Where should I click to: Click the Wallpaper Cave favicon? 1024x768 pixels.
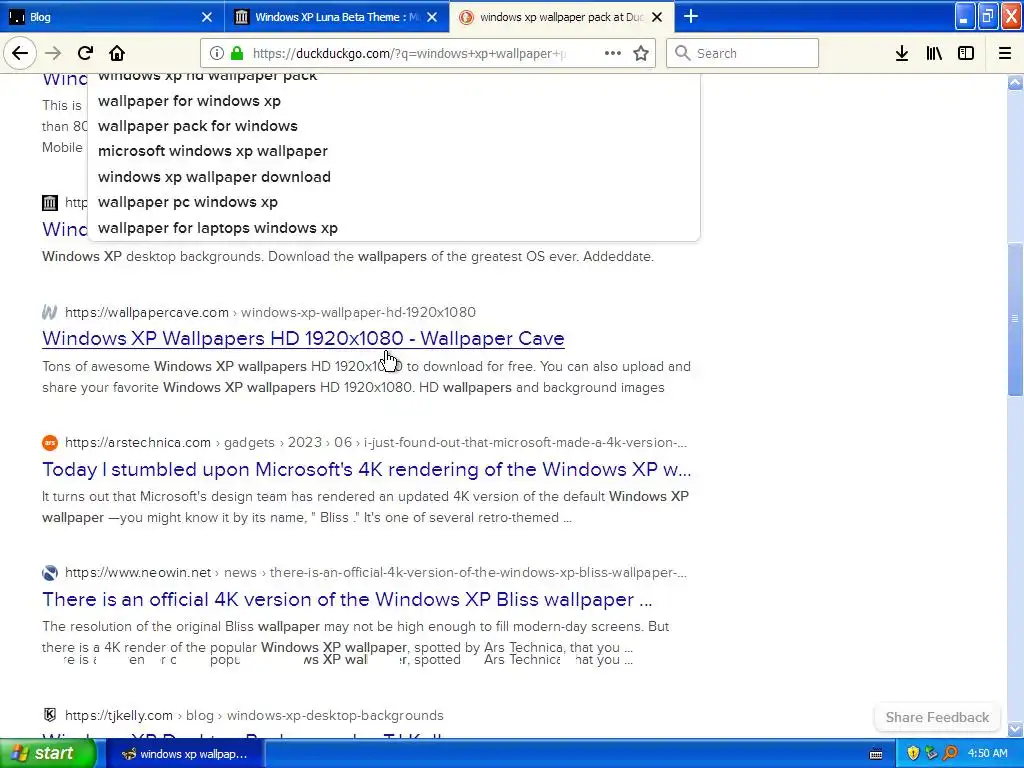coord(50,312)
